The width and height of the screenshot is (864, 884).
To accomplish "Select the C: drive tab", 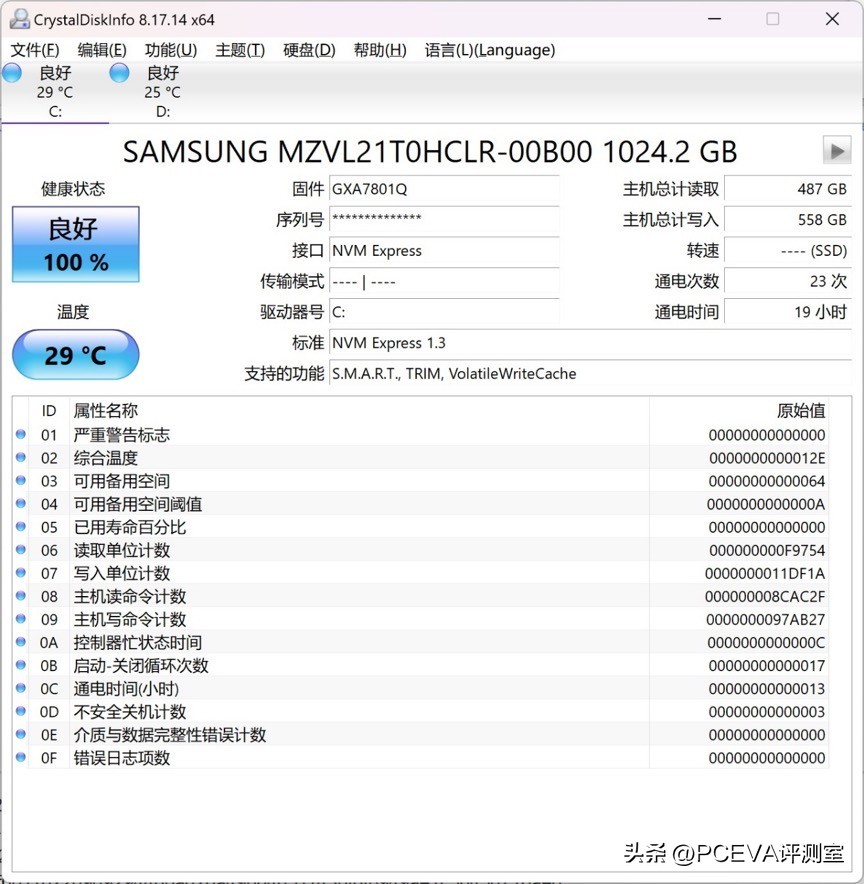I will tap(55, 90).
